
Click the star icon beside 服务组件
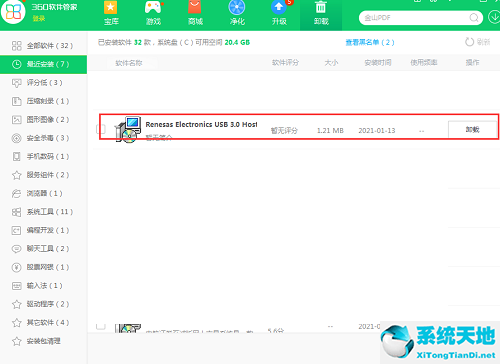point(16,175)
